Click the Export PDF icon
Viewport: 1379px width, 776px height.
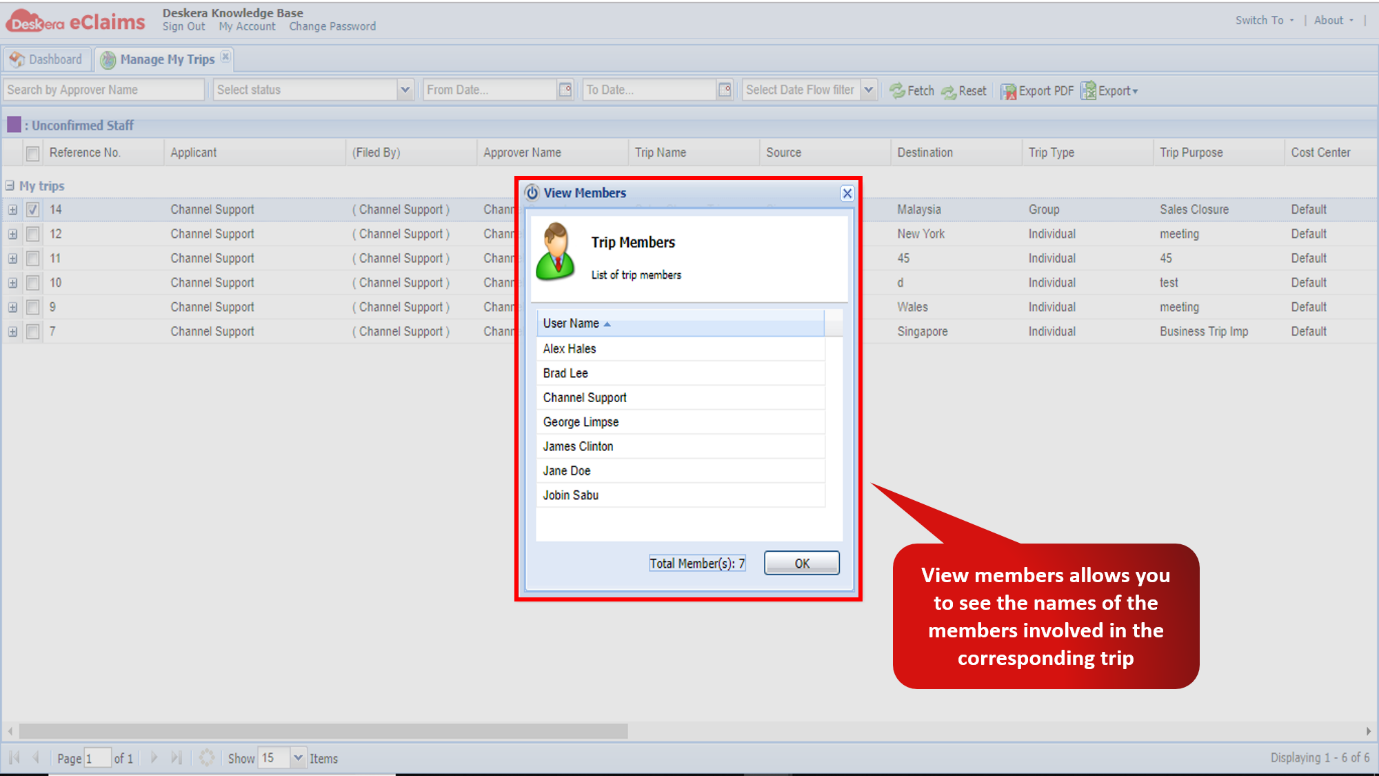pos(1009,91)
